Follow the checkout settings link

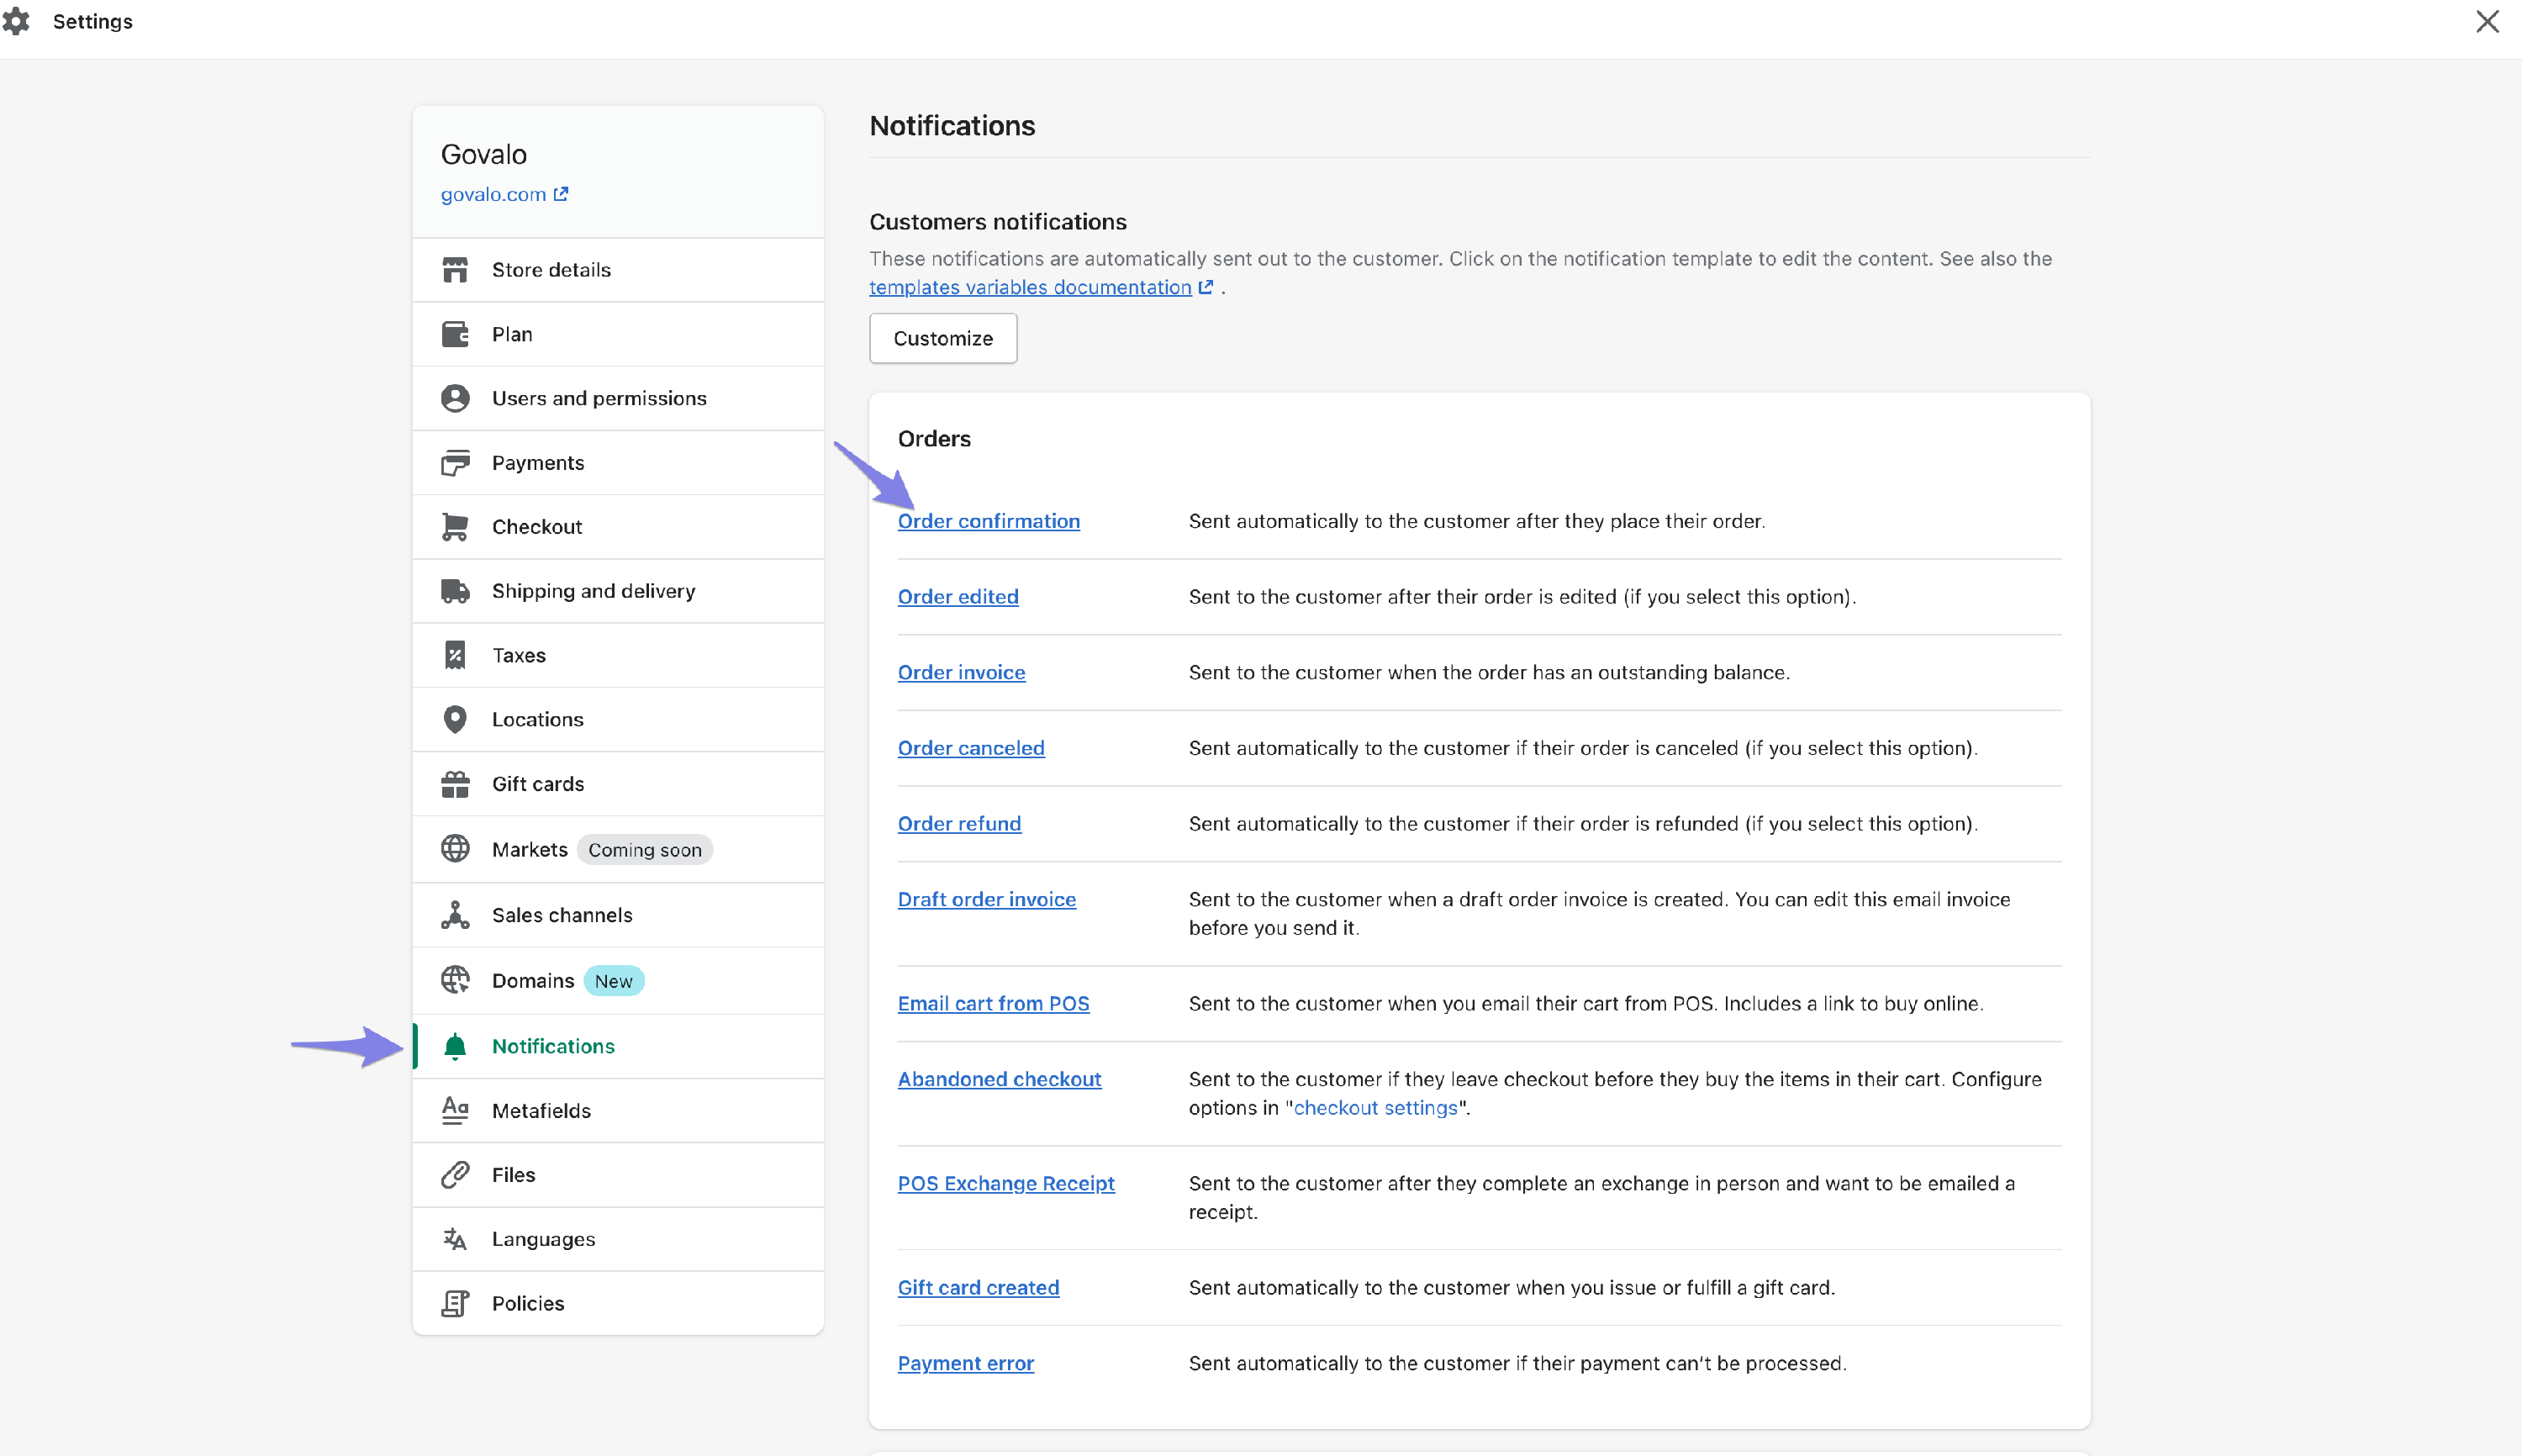tap(1375, 1108)
